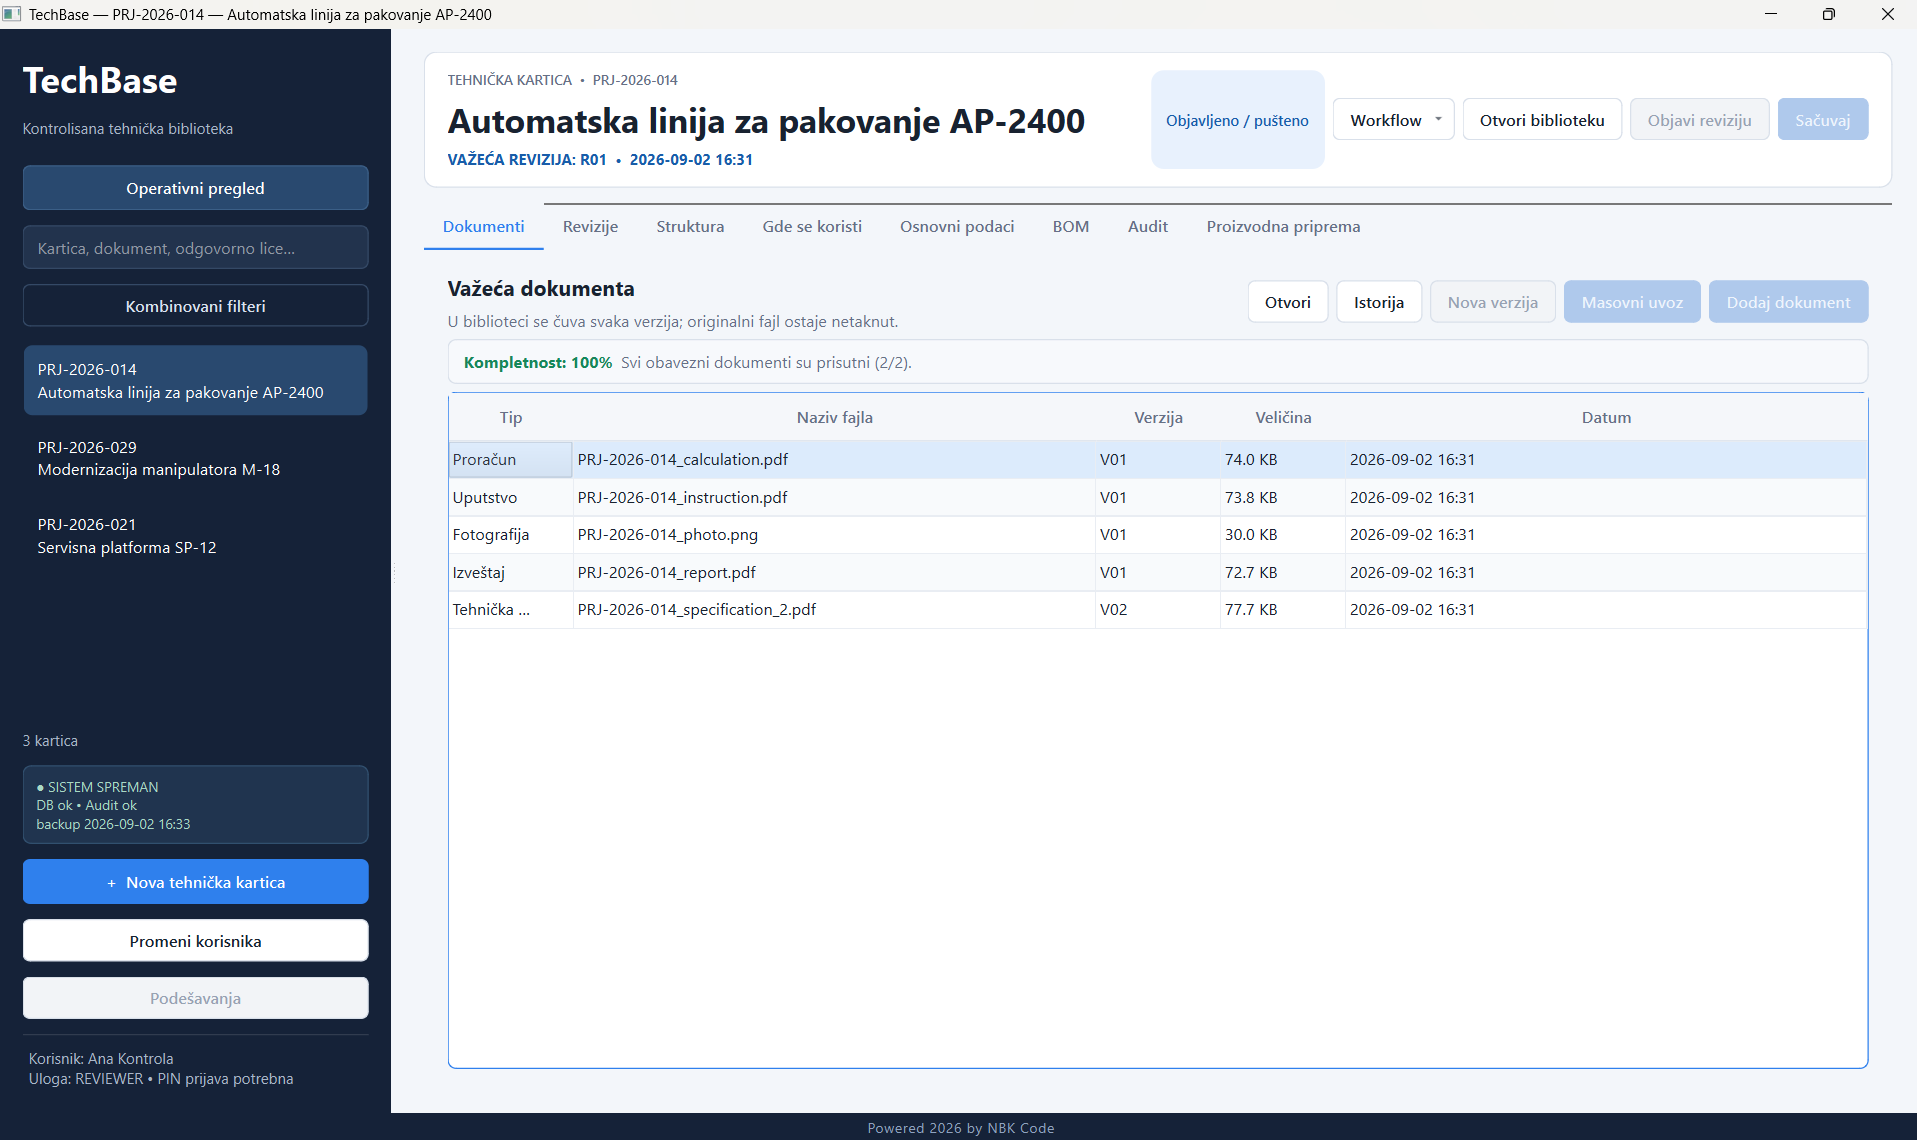Image resolution: width=1917 pixels, height=1140 pixels.
Task: Switch to the Revizije tab
Action: click(590, 227)
